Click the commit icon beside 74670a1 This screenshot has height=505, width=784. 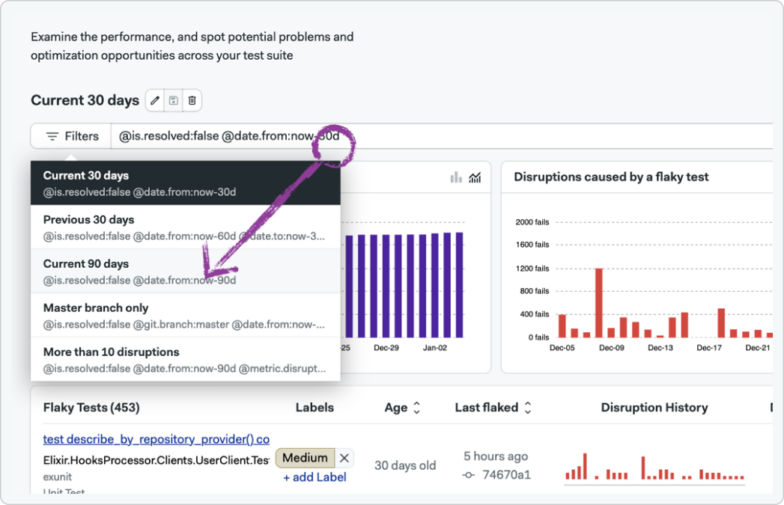468,475
